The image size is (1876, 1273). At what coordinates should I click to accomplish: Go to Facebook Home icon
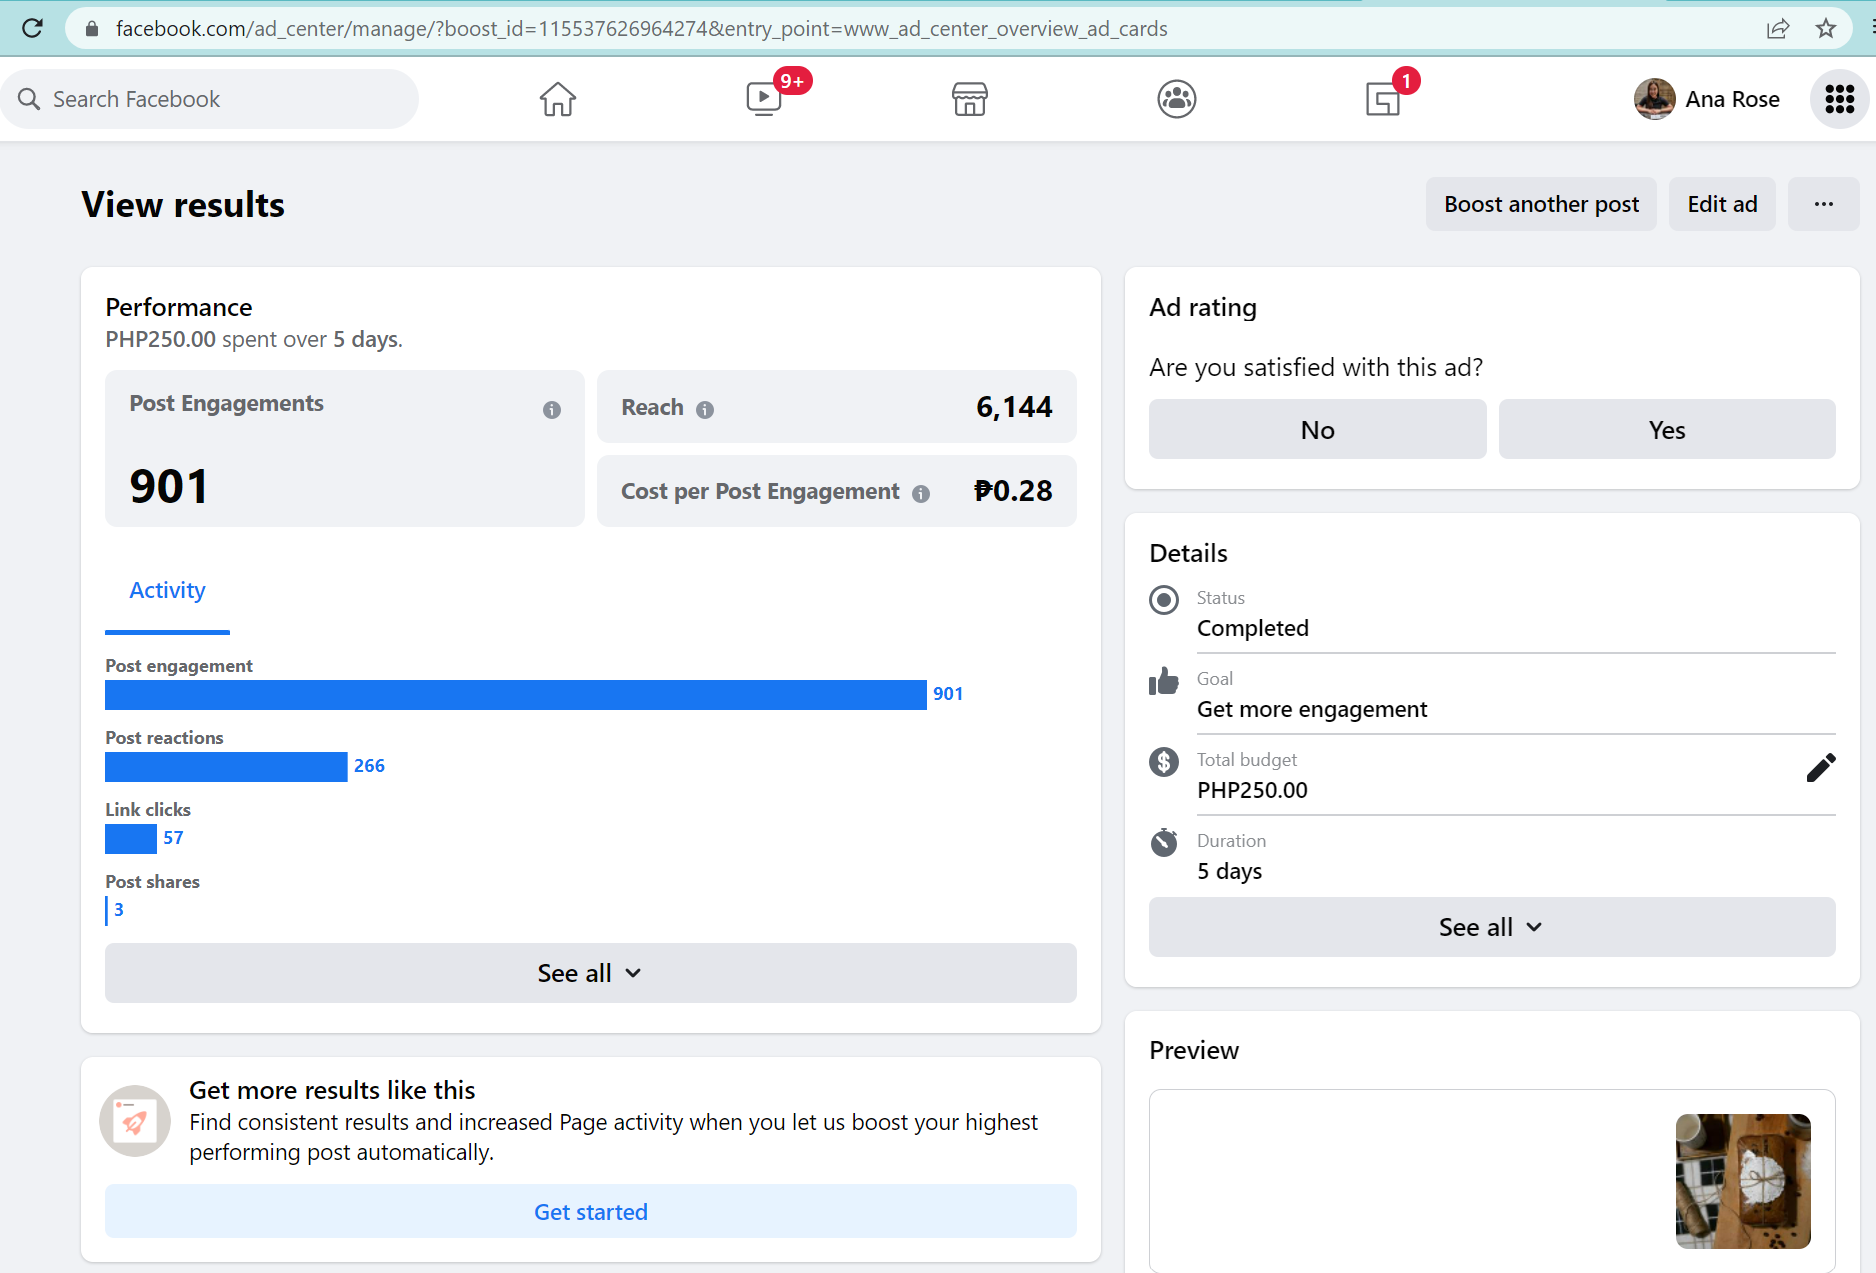tap(557, 99)
